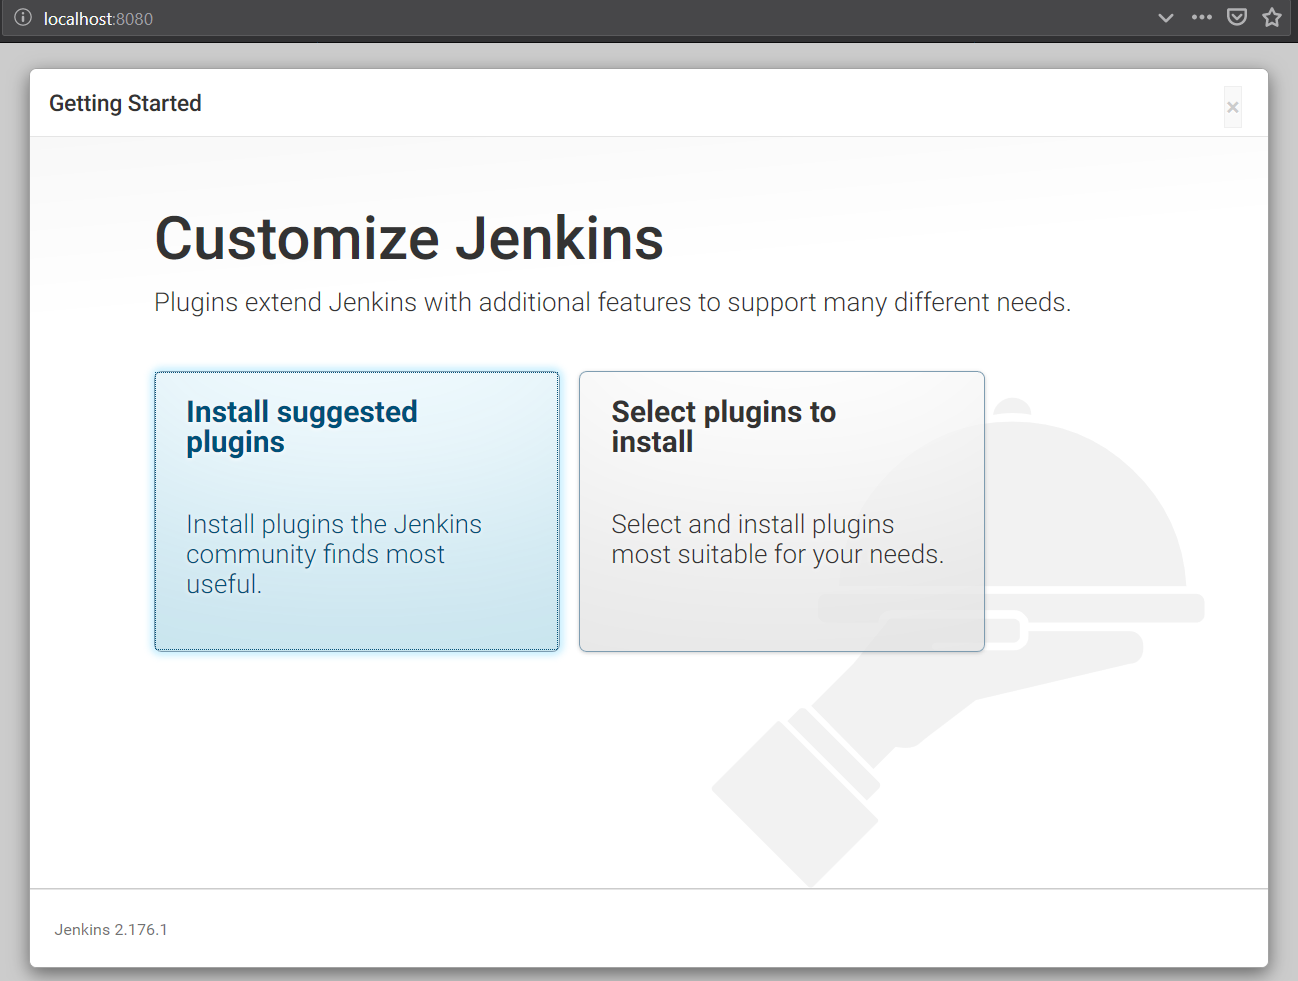
Task: Choose Select plugins to install option
Action: 782,511
